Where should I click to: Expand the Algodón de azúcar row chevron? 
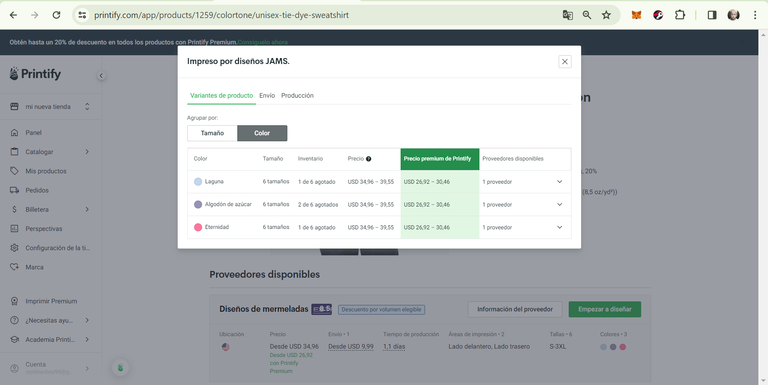pyautogui.click(x=559, y=204)
